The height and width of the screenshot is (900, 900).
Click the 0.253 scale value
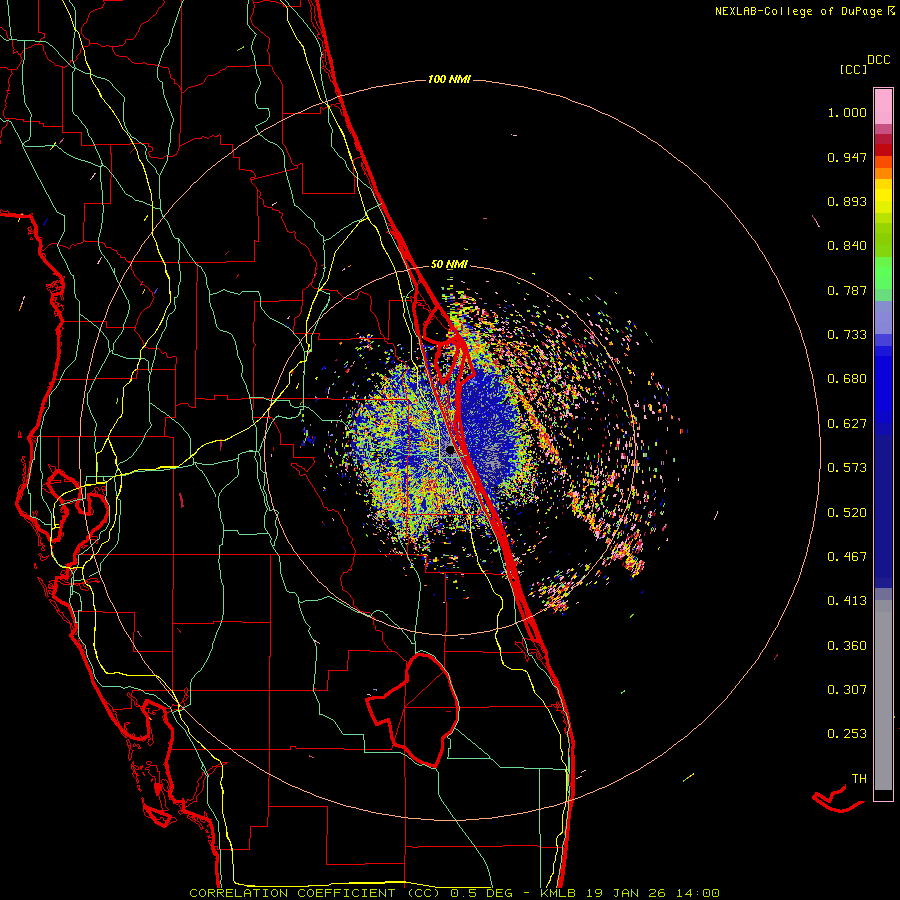click(x=847, y=734)
